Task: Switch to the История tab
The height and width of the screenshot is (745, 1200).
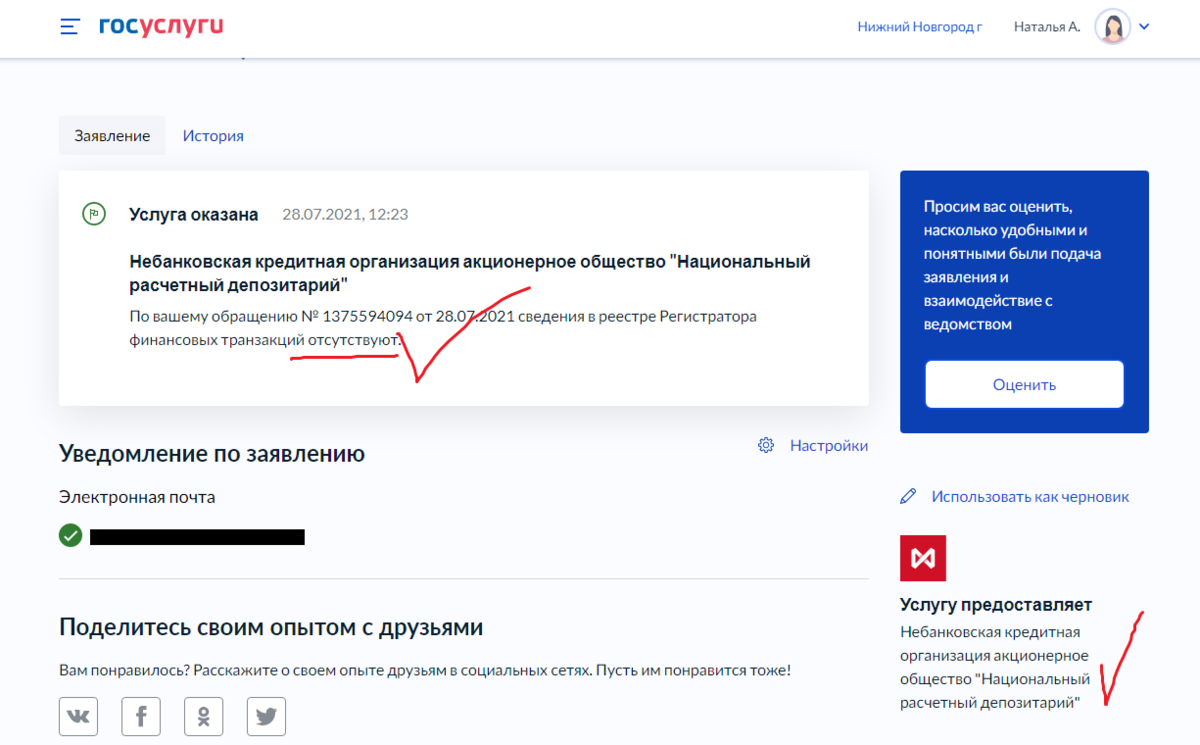Action: tap(213, 135)
